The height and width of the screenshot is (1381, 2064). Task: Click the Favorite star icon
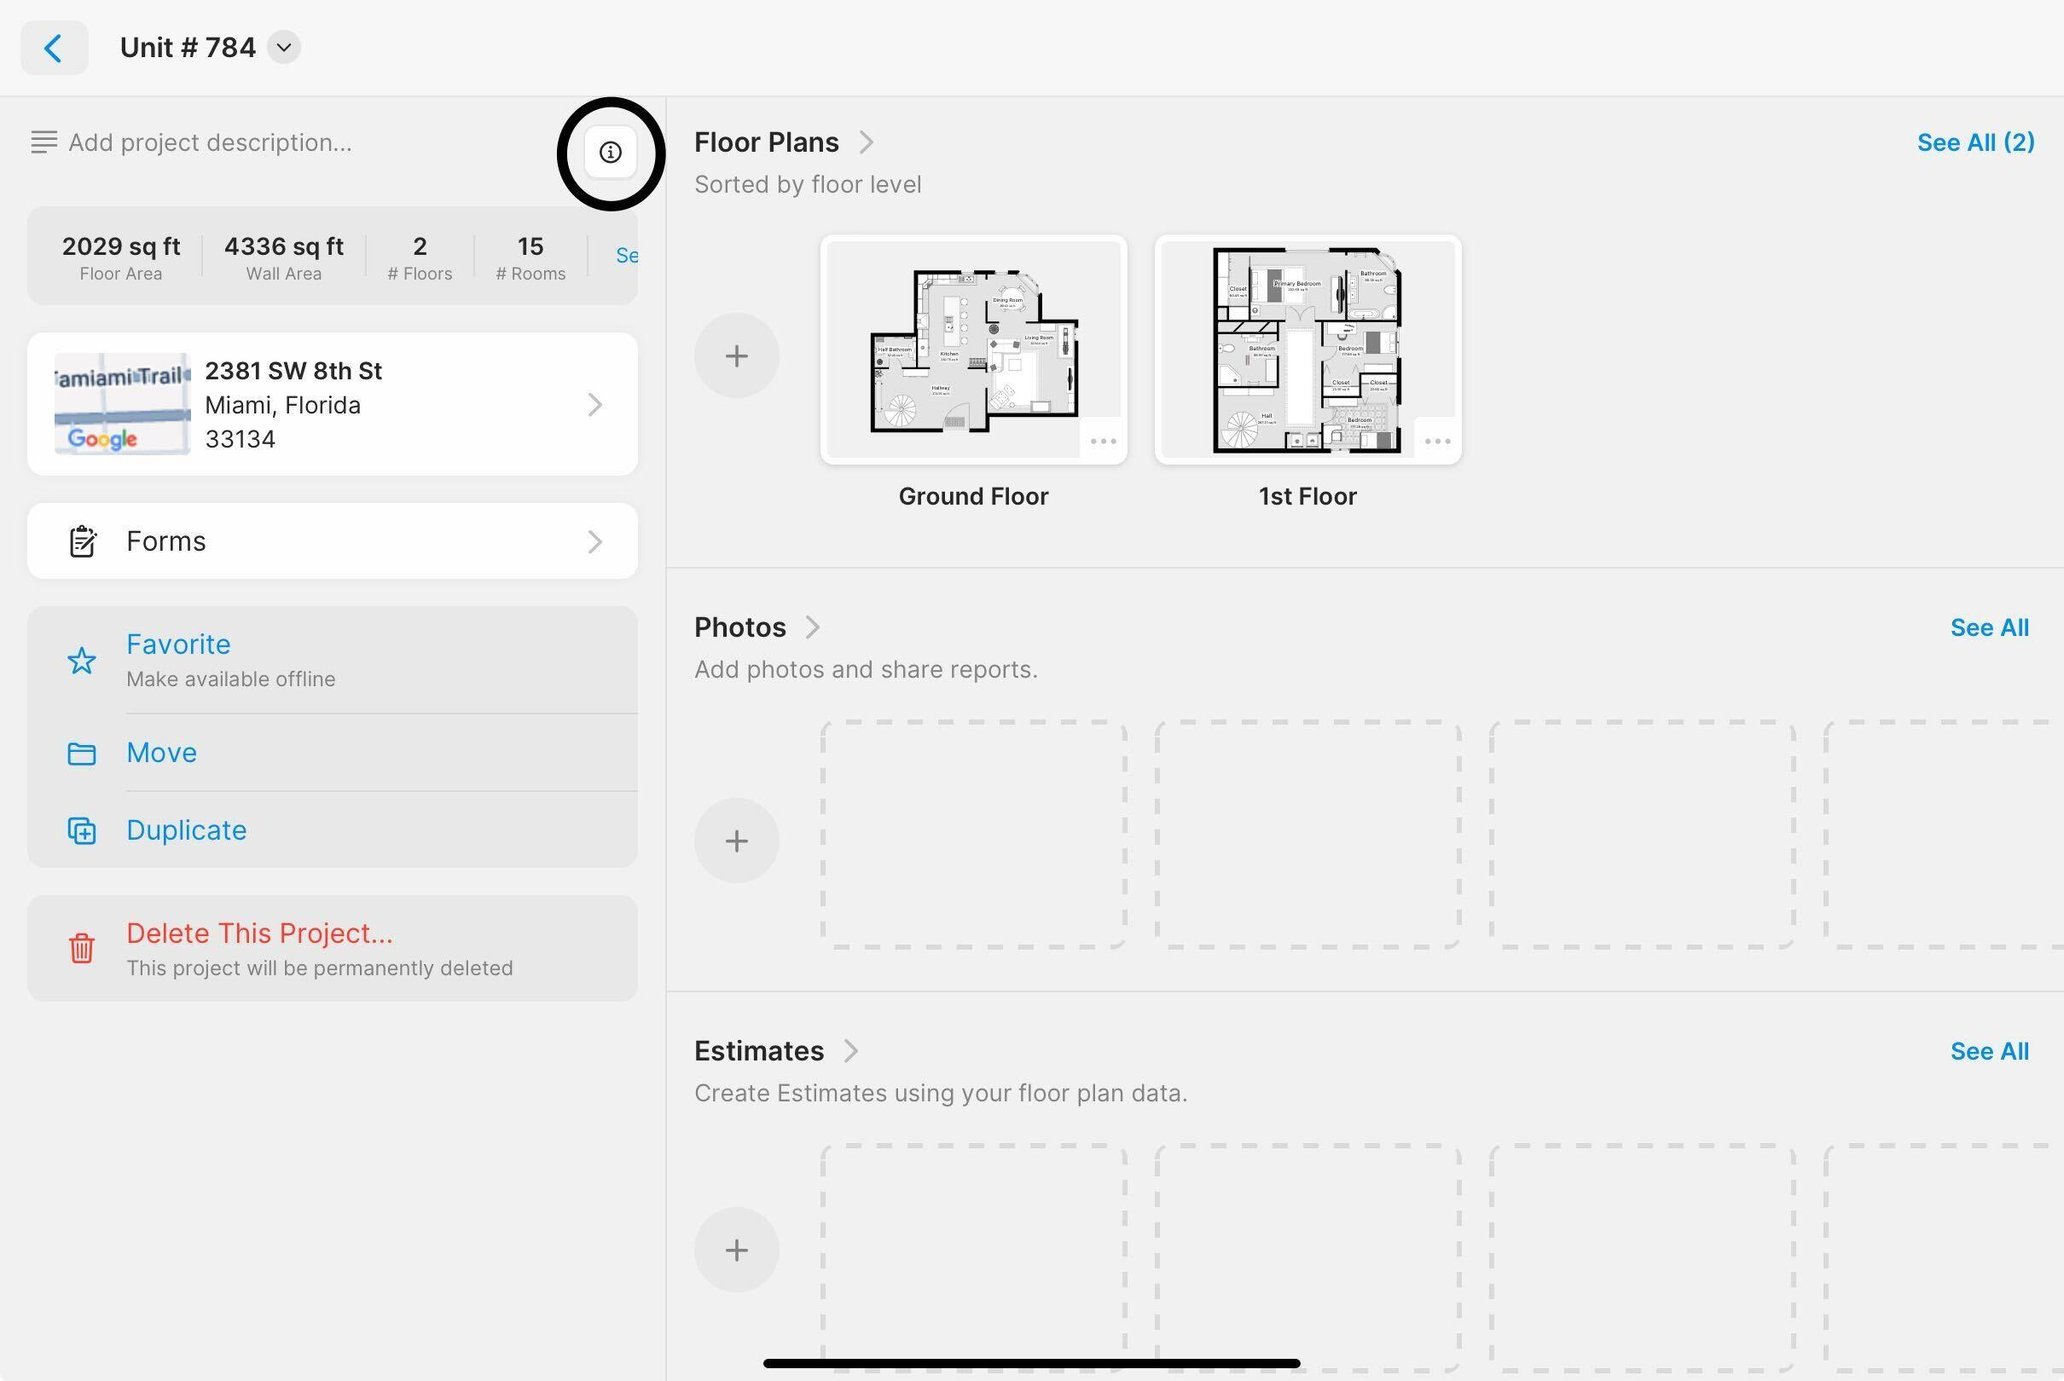click(82, 660)
